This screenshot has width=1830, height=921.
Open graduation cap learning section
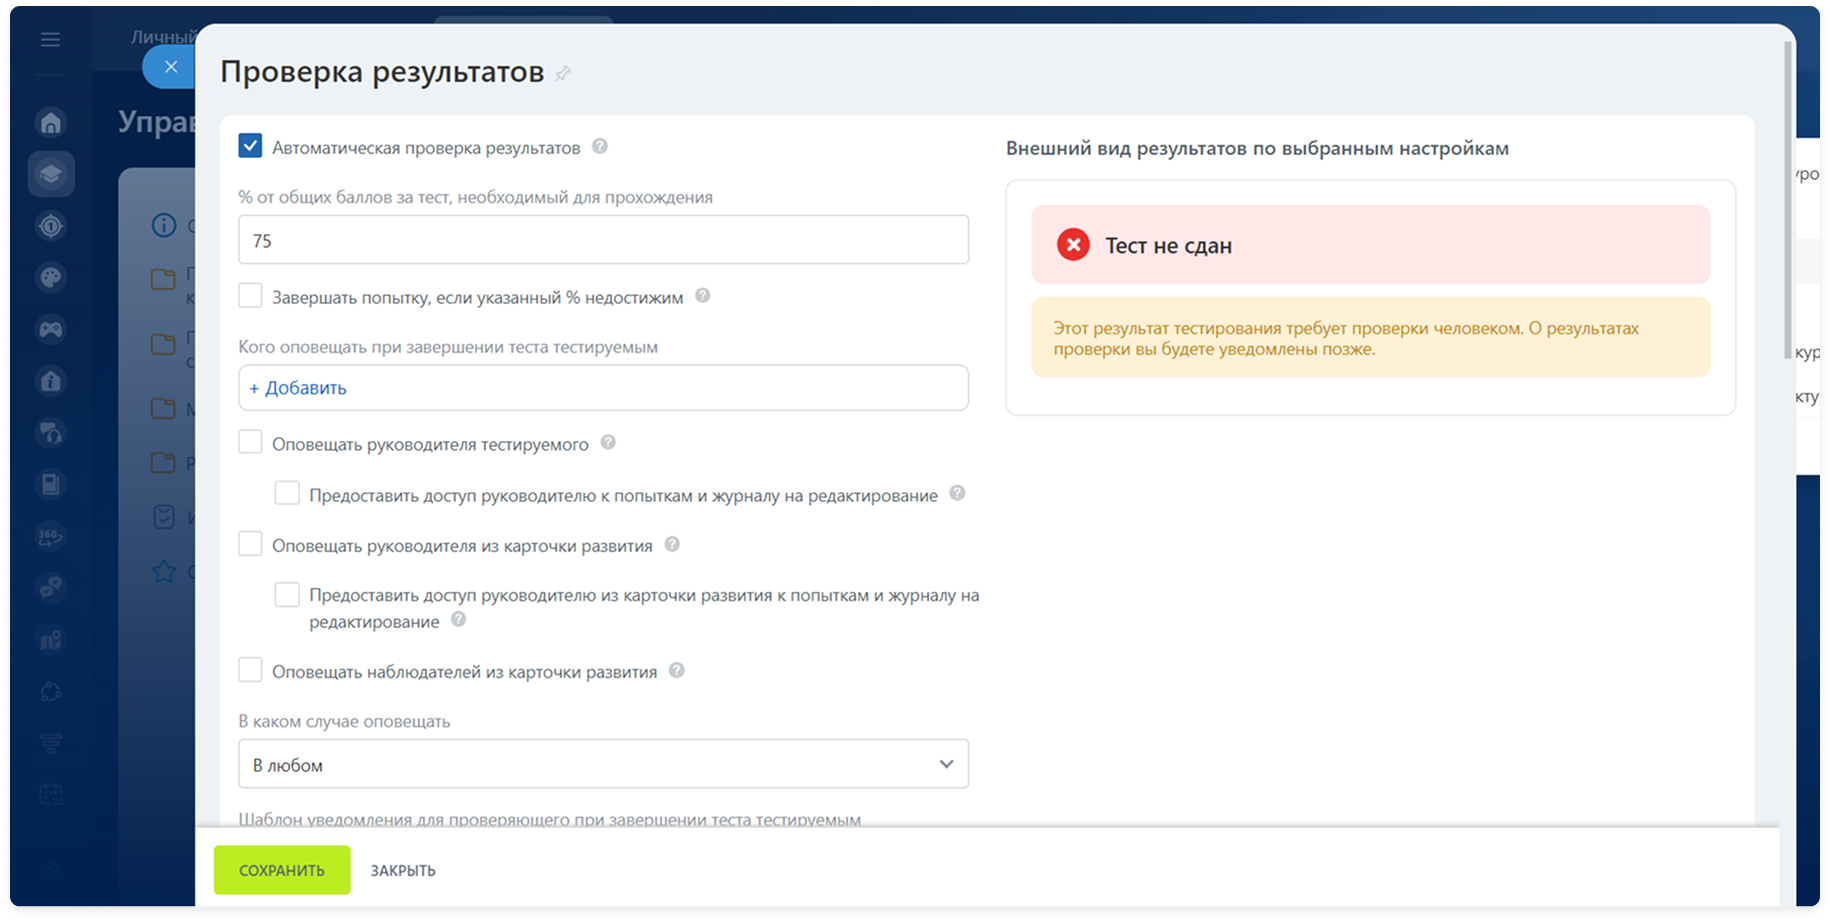(x=51, y=175)
